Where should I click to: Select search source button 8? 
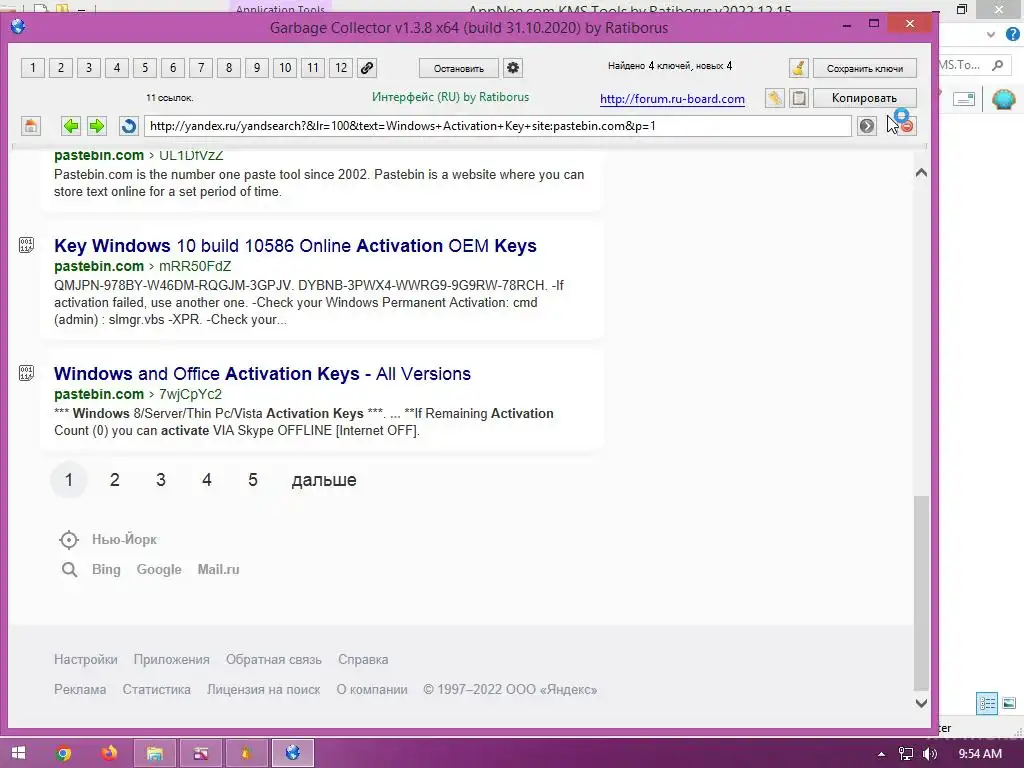pos(229,68)
